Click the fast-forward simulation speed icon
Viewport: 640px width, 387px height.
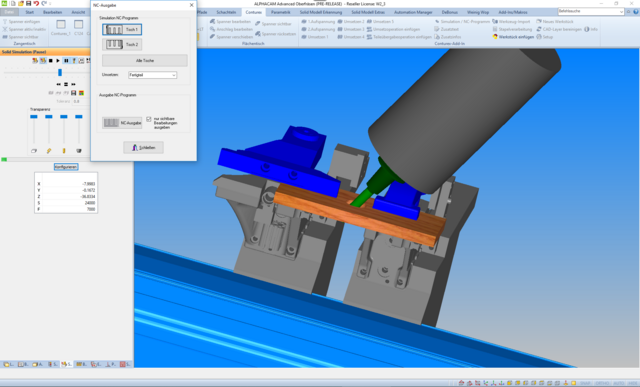73,84
